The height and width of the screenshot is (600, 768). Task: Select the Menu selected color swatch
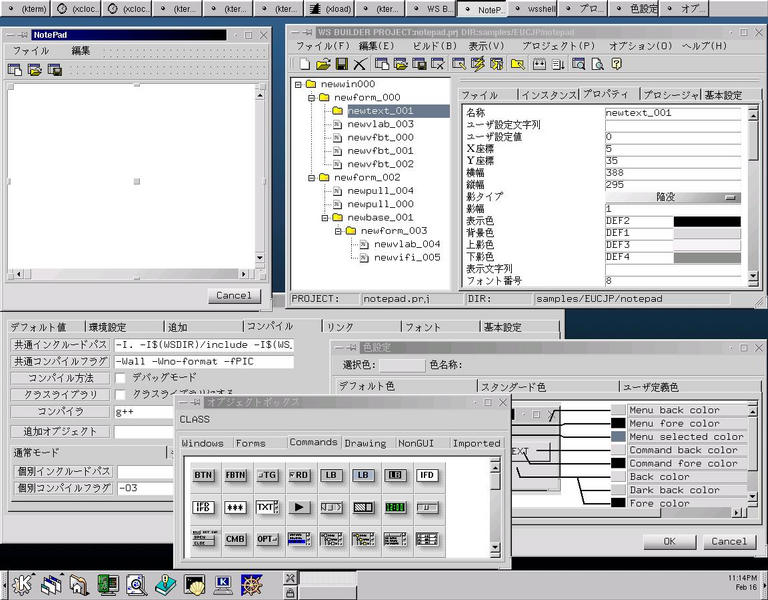619,437
